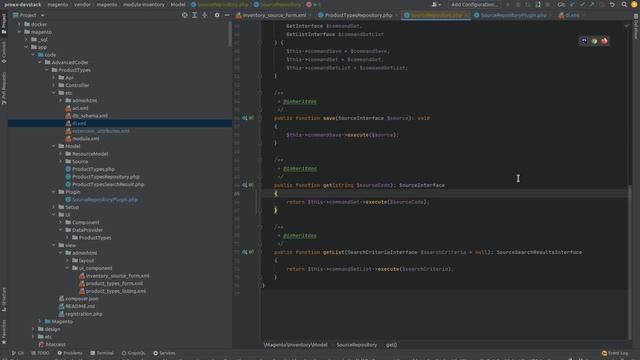This screenshot has height=360, width=640.
Task: Expand the docker folder
Action: tap(19, 24)
